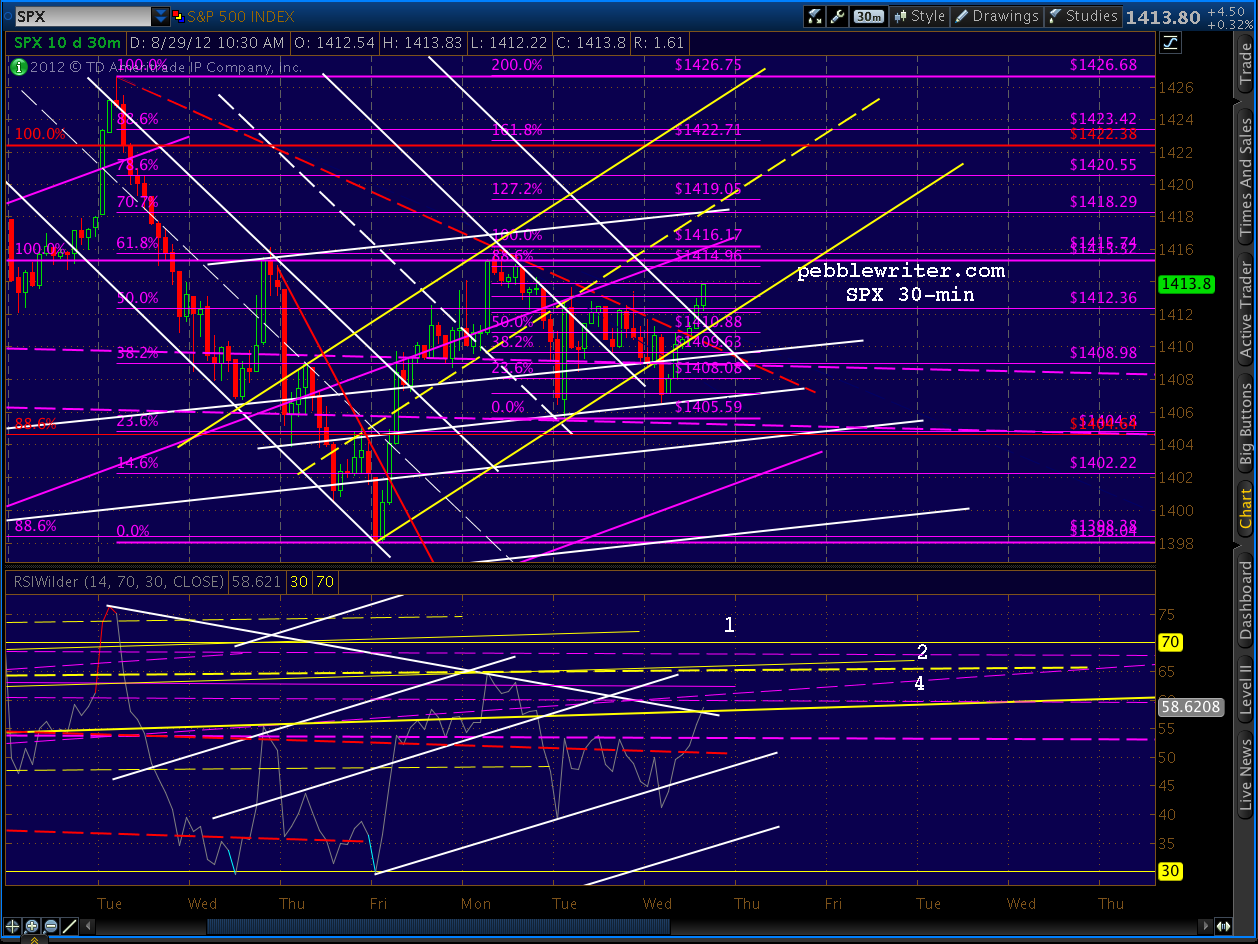Click the 161.8% Fibonacci label
1258x944 pixels.
pyautogui.click(x=517, y=129)
